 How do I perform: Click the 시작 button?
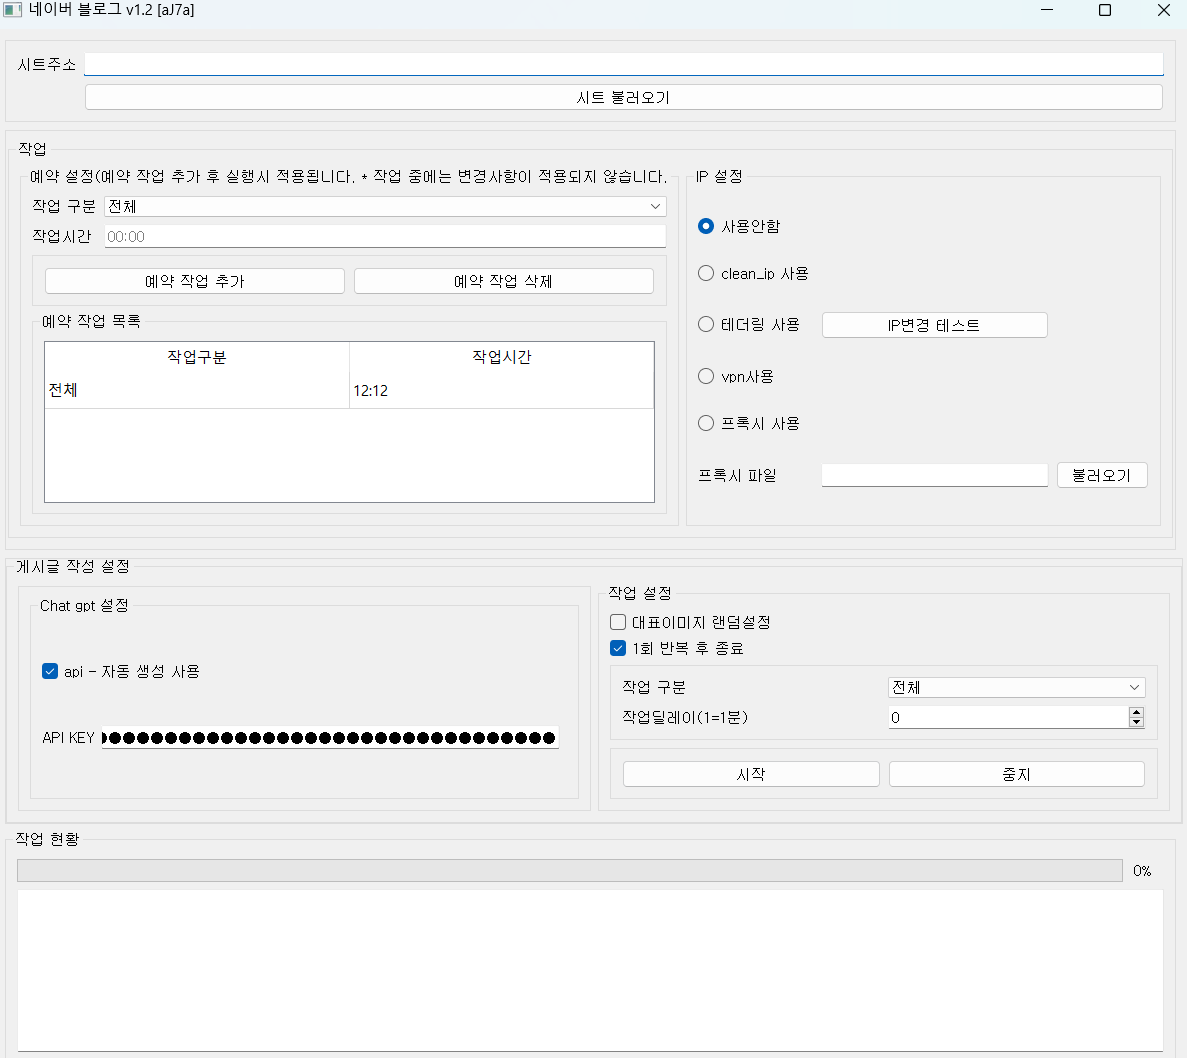(x=751, y=774)
